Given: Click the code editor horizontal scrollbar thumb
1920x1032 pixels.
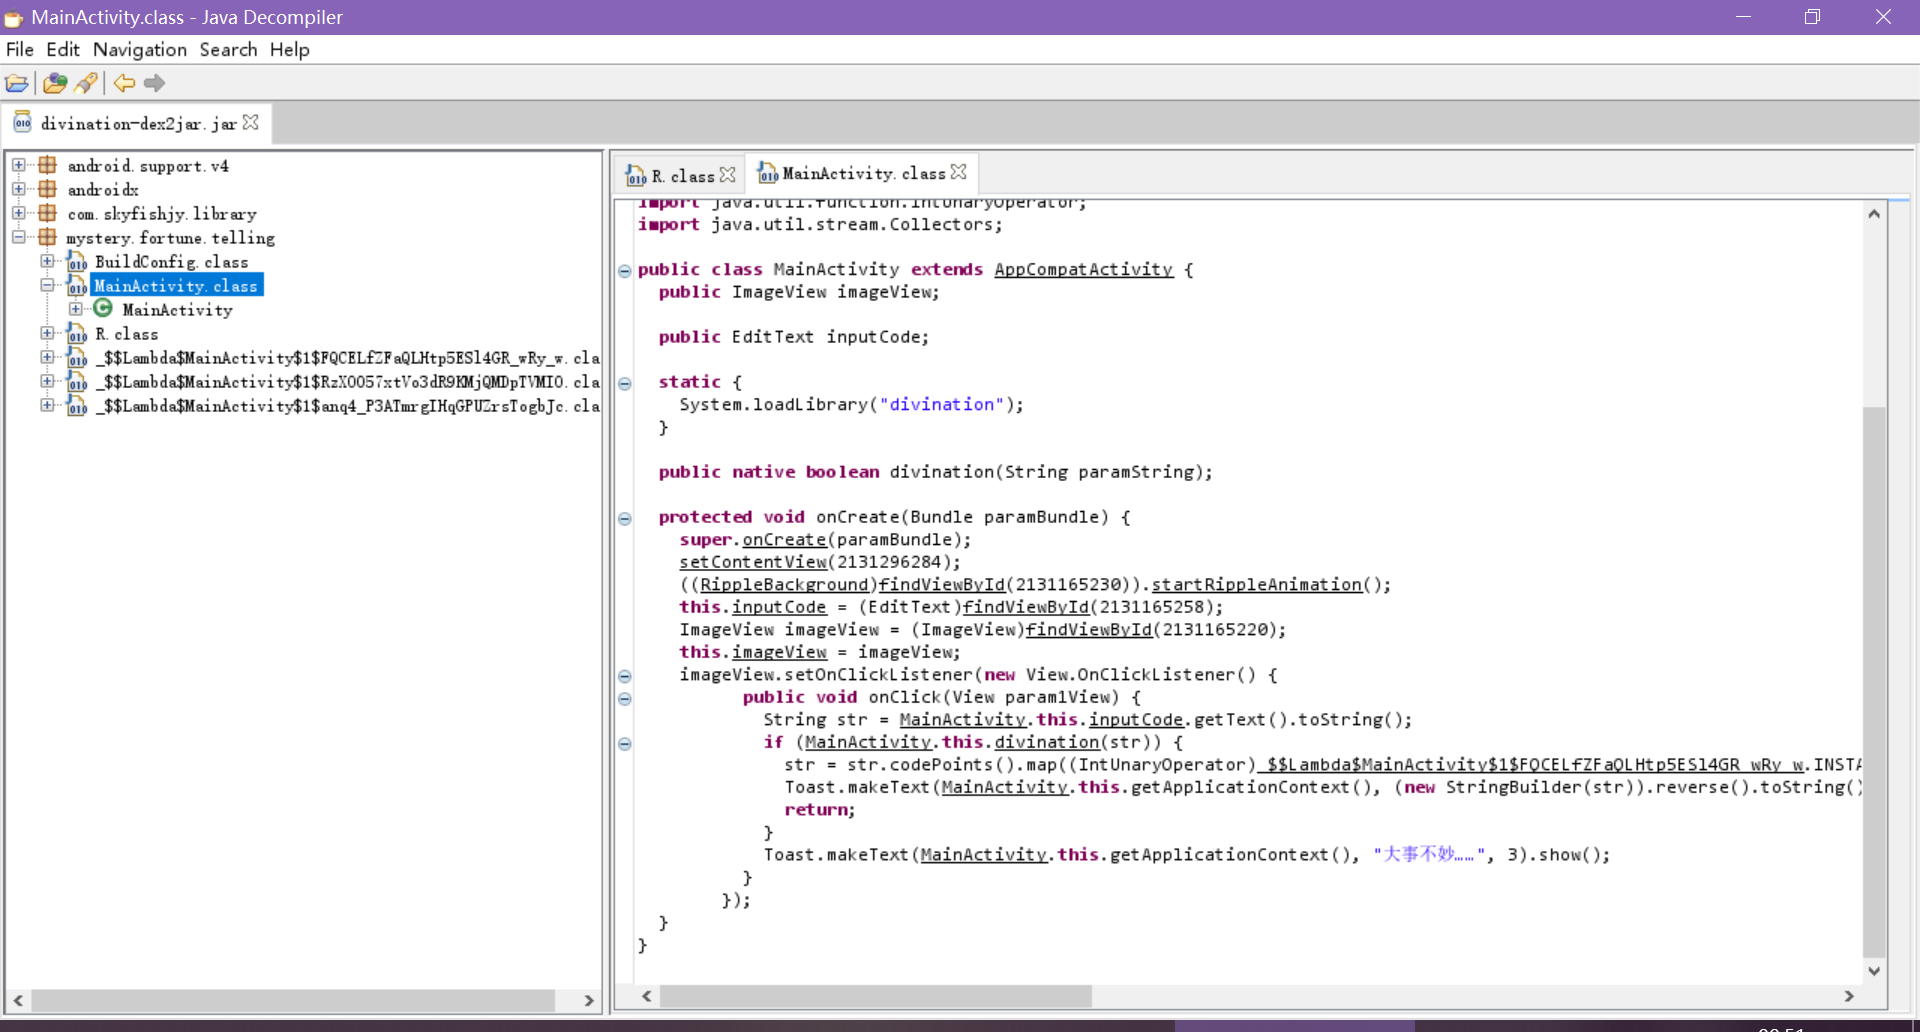Looking at the screenshot, I should click(x=876, y=996).
